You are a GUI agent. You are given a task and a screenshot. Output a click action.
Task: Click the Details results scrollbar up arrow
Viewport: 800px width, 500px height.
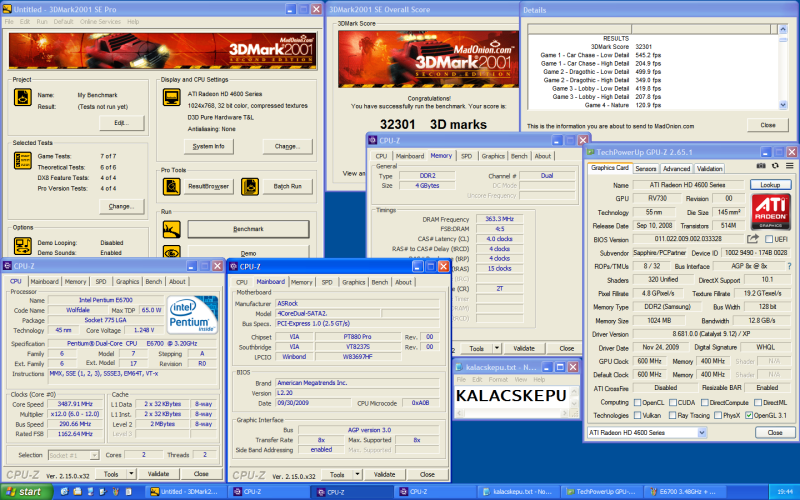(x=783, y=29)
